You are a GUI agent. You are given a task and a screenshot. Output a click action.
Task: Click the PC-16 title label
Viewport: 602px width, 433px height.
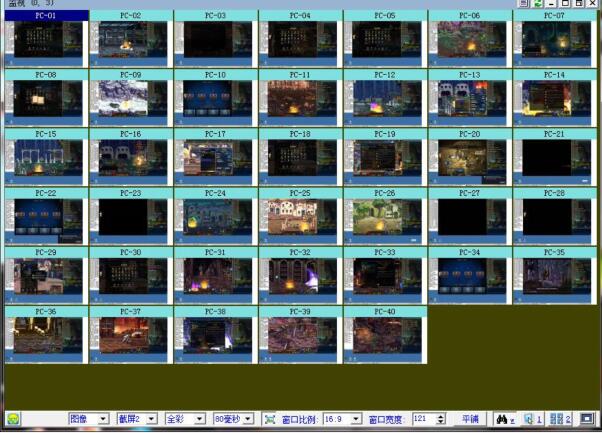point(131,134)
